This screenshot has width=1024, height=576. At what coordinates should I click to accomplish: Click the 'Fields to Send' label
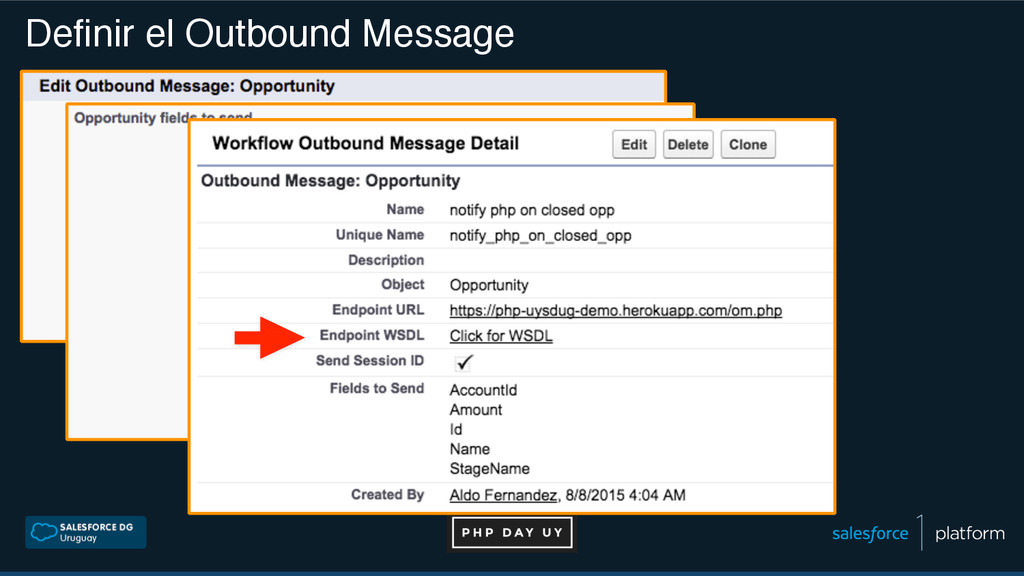click(377, 389)
